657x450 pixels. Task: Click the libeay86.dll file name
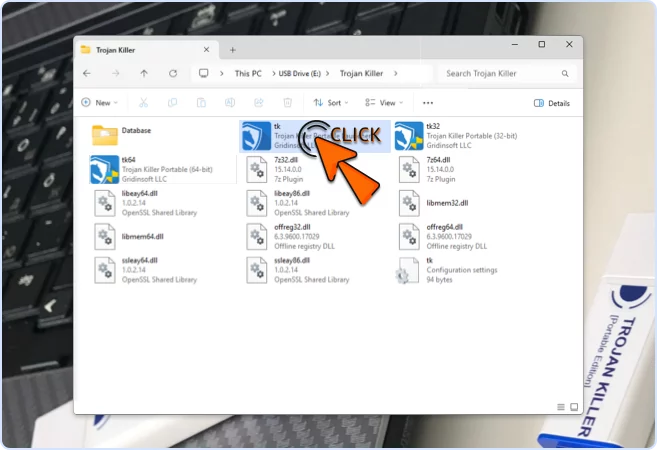point(292,193)
